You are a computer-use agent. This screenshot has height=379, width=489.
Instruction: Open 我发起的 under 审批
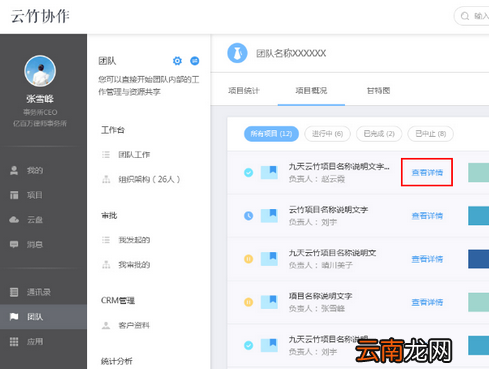point(134,240)
